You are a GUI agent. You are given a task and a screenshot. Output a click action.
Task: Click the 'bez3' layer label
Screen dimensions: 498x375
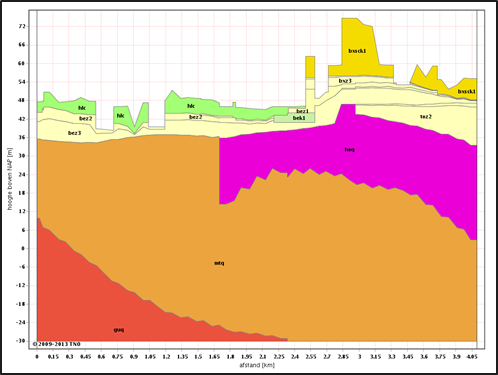[x=74, y=133]
